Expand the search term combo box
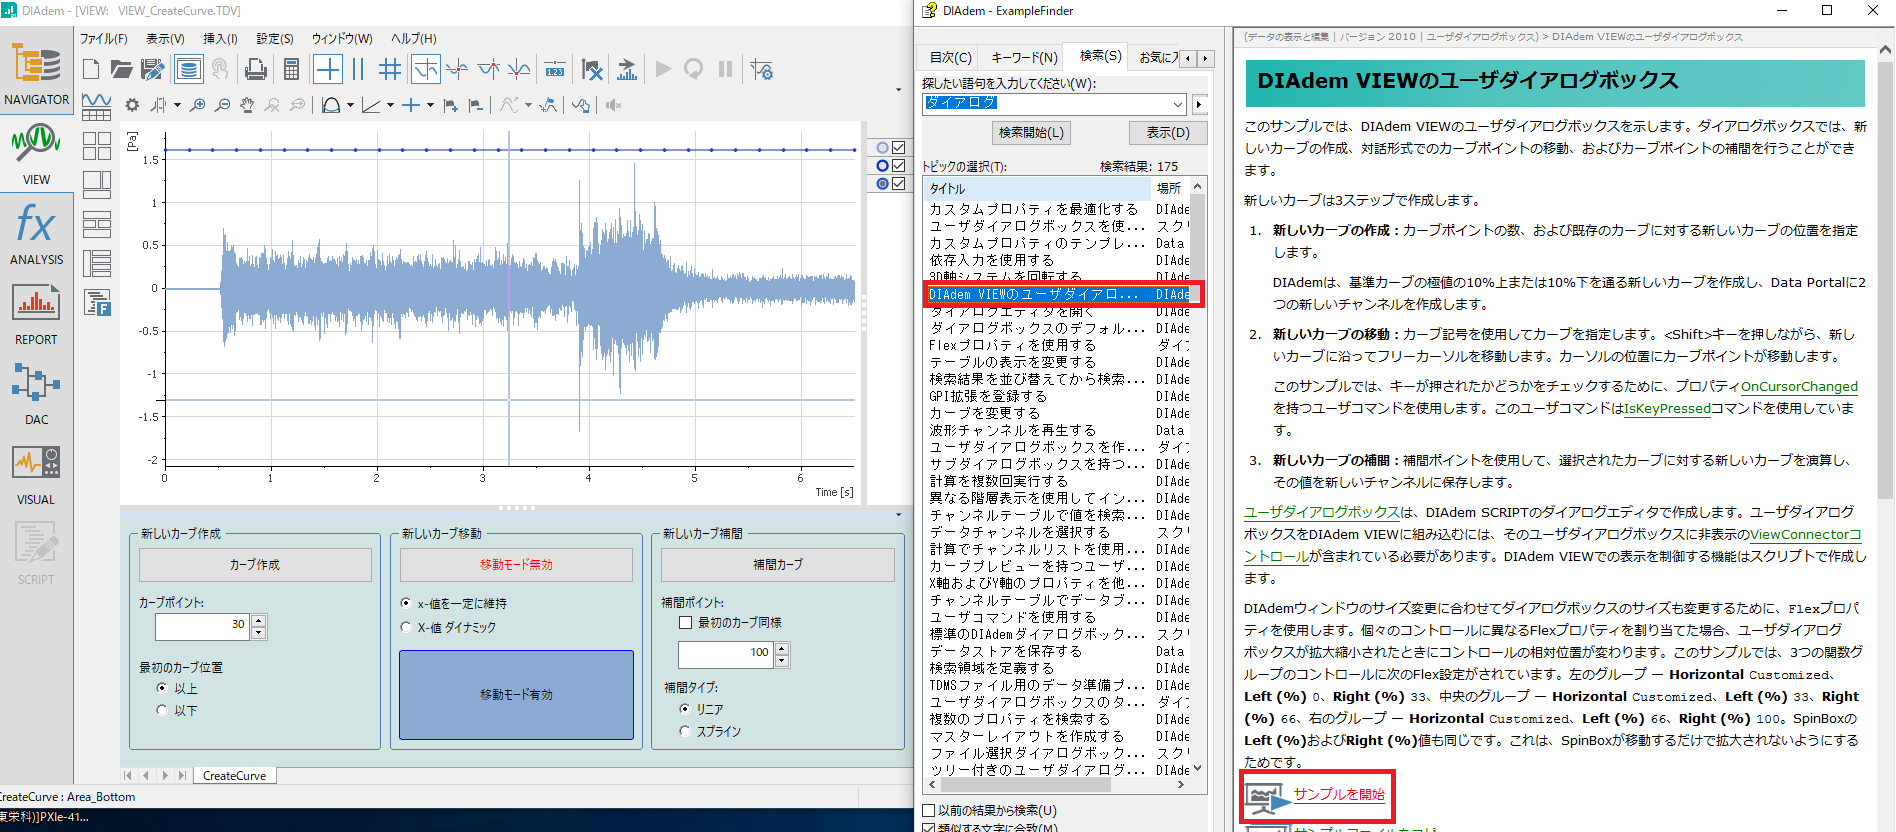The image size is (1896, 832). [1177, 103]
